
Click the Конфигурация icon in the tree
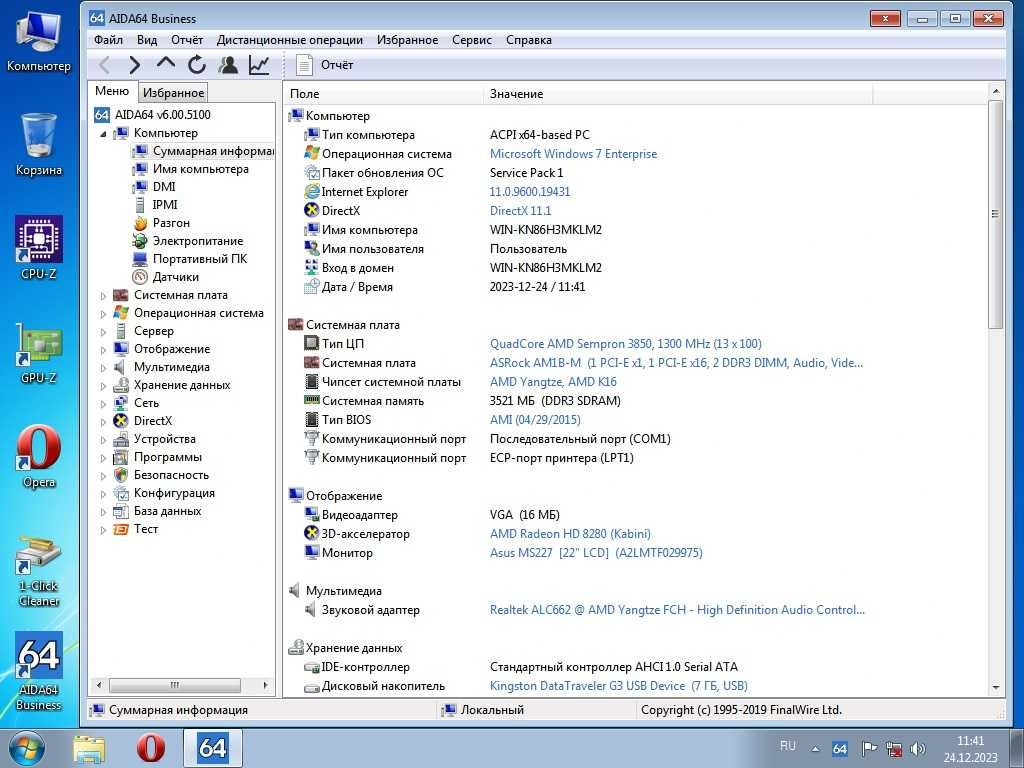click(121, 493)
